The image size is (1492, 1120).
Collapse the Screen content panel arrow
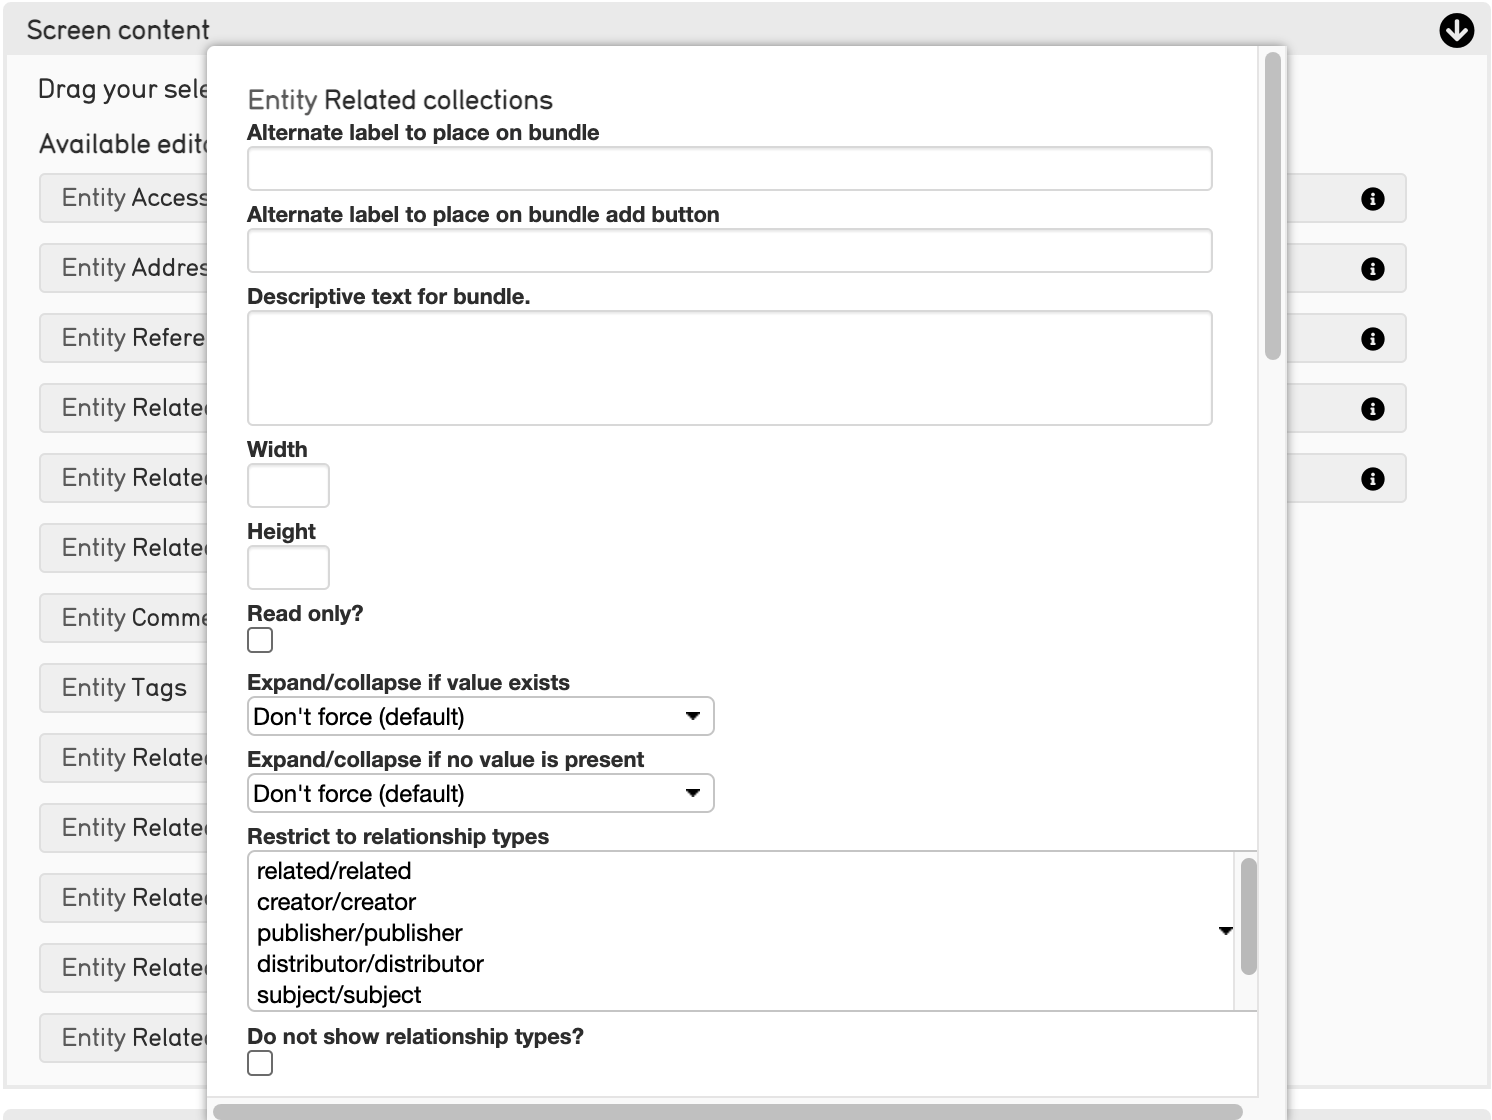[1456, 31]
